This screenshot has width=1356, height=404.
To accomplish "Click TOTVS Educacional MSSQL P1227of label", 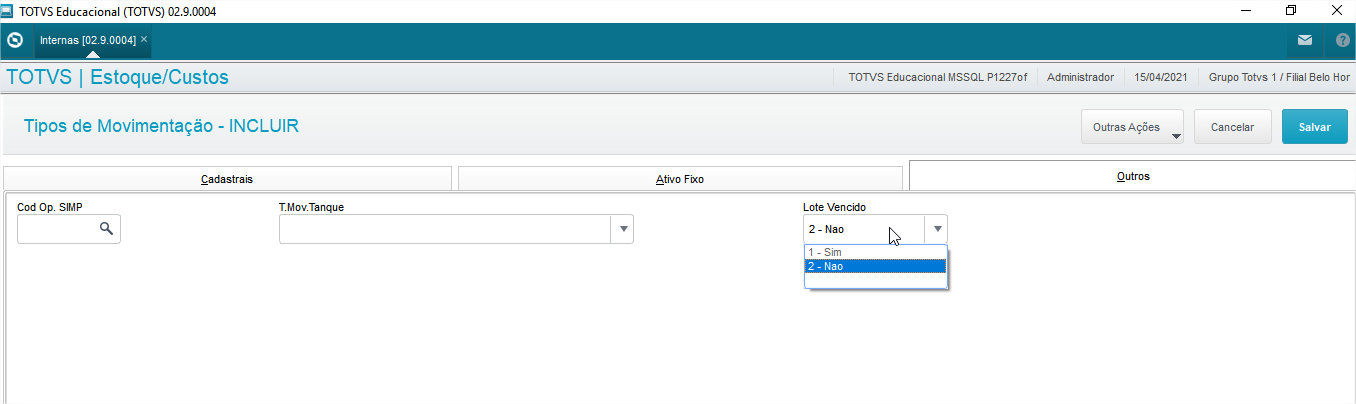I will coord(937,77).
